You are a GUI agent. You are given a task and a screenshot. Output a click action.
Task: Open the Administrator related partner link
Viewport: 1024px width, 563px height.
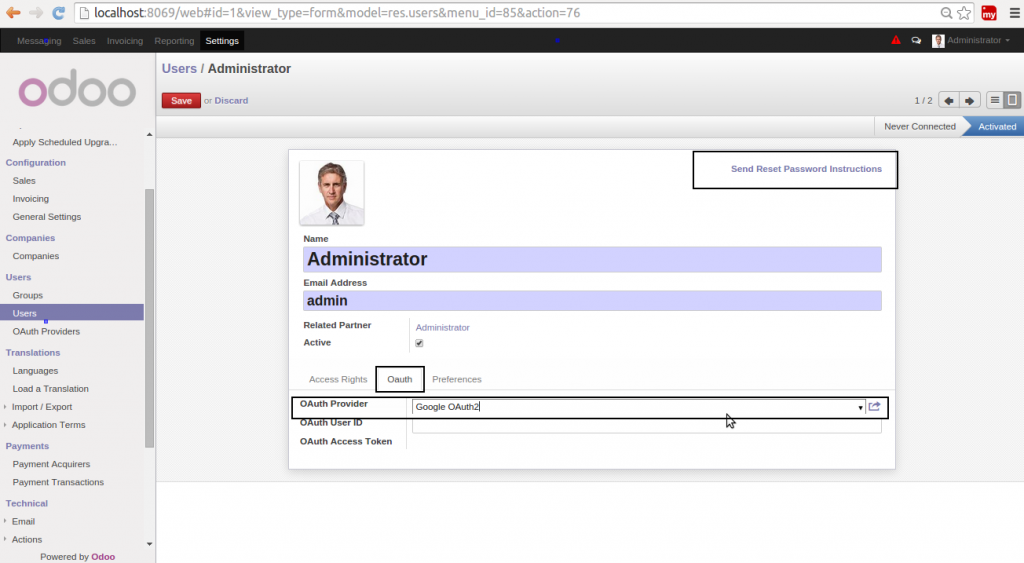click(x=442, y=328)
